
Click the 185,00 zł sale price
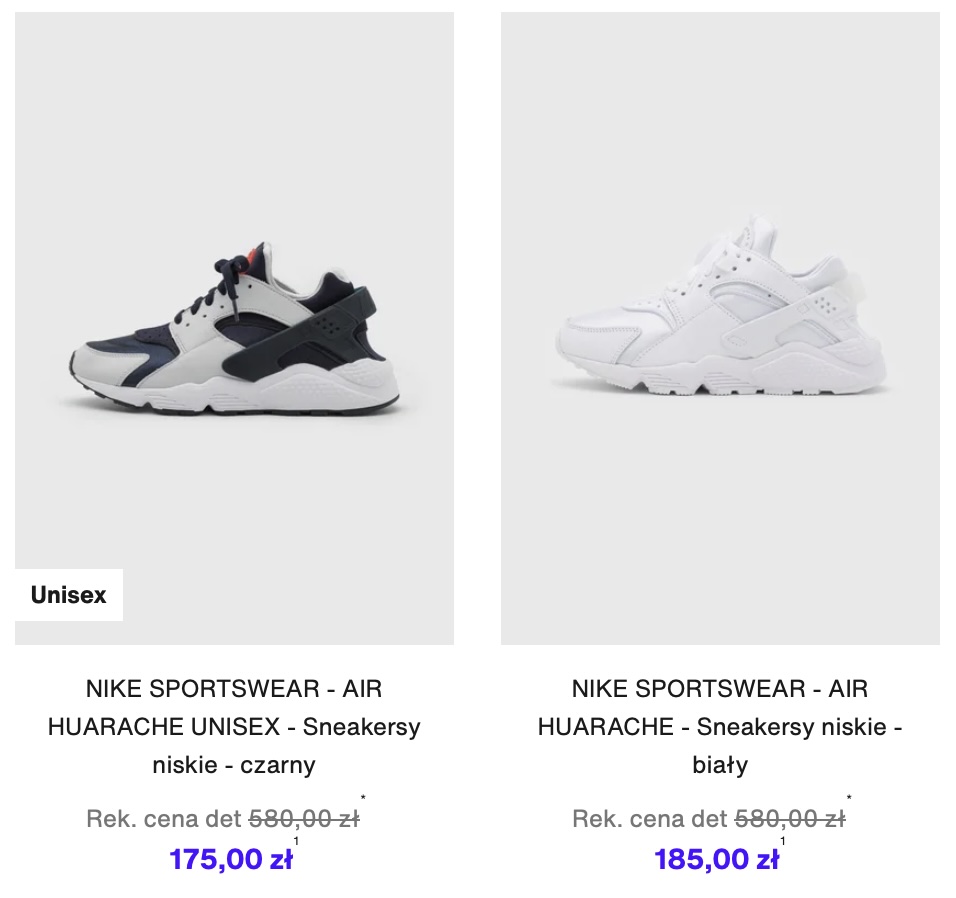[x=716, y=859]
